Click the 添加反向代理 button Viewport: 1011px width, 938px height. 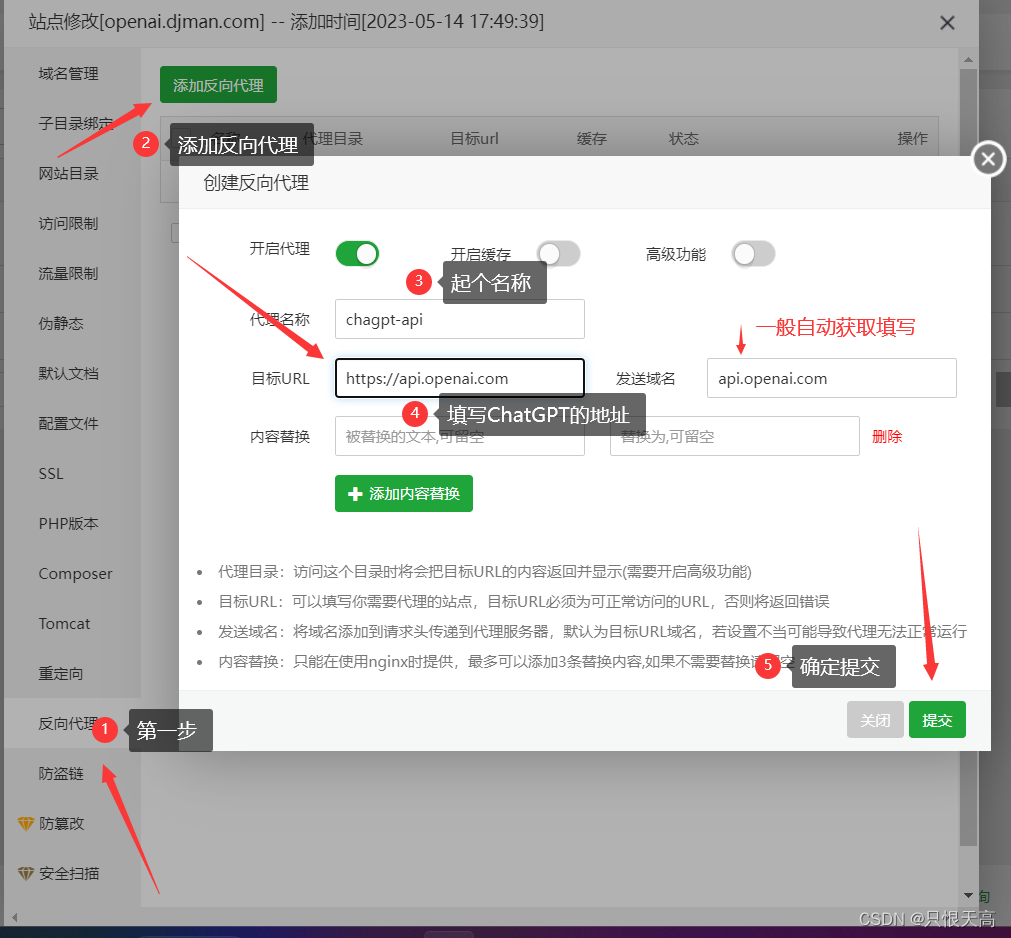tap(218, 85)
